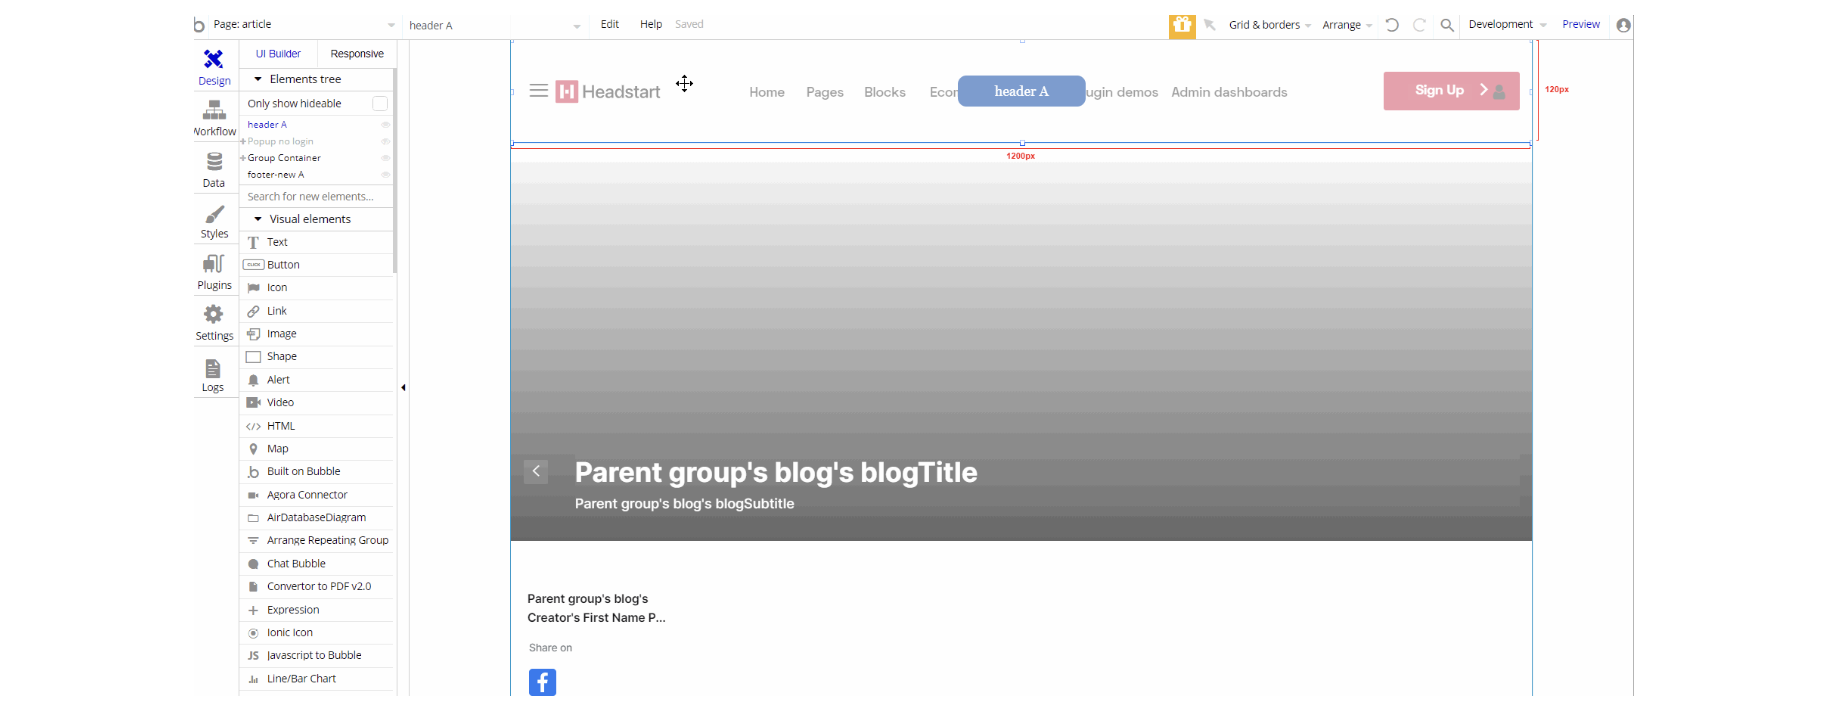
Task: Toggle visibility eye for Group Container
Action: point(385,158)
